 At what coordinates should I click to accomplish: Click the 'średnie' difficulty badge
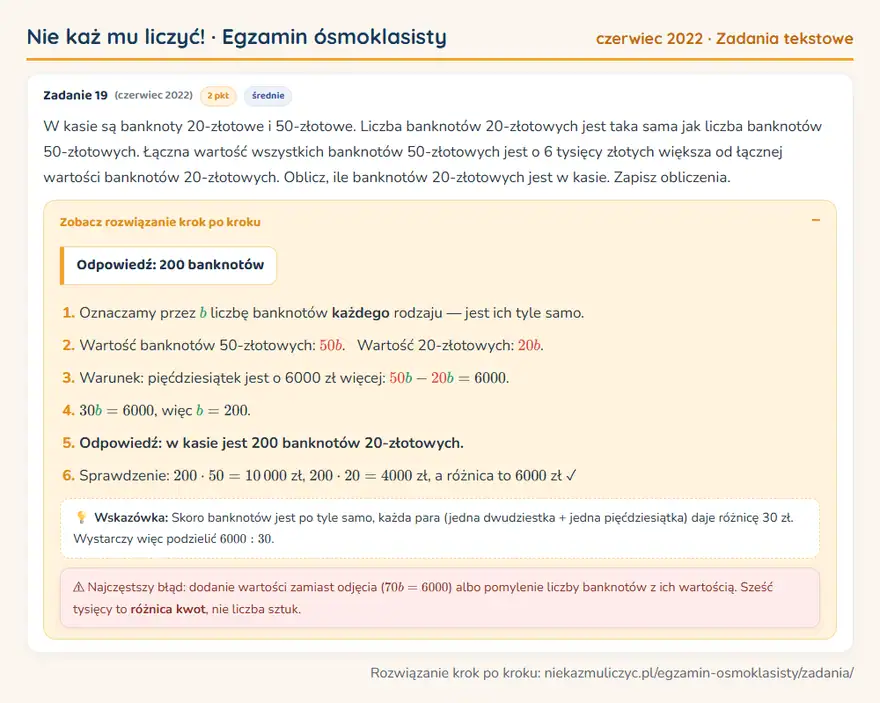coord(268,96)
